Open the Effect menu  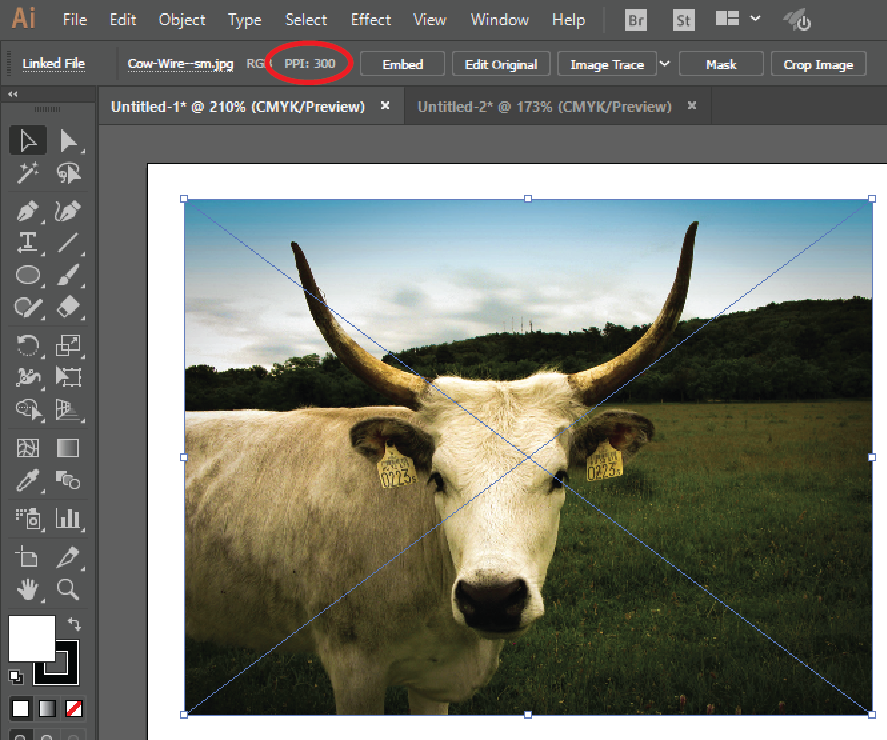coord(371,20)
